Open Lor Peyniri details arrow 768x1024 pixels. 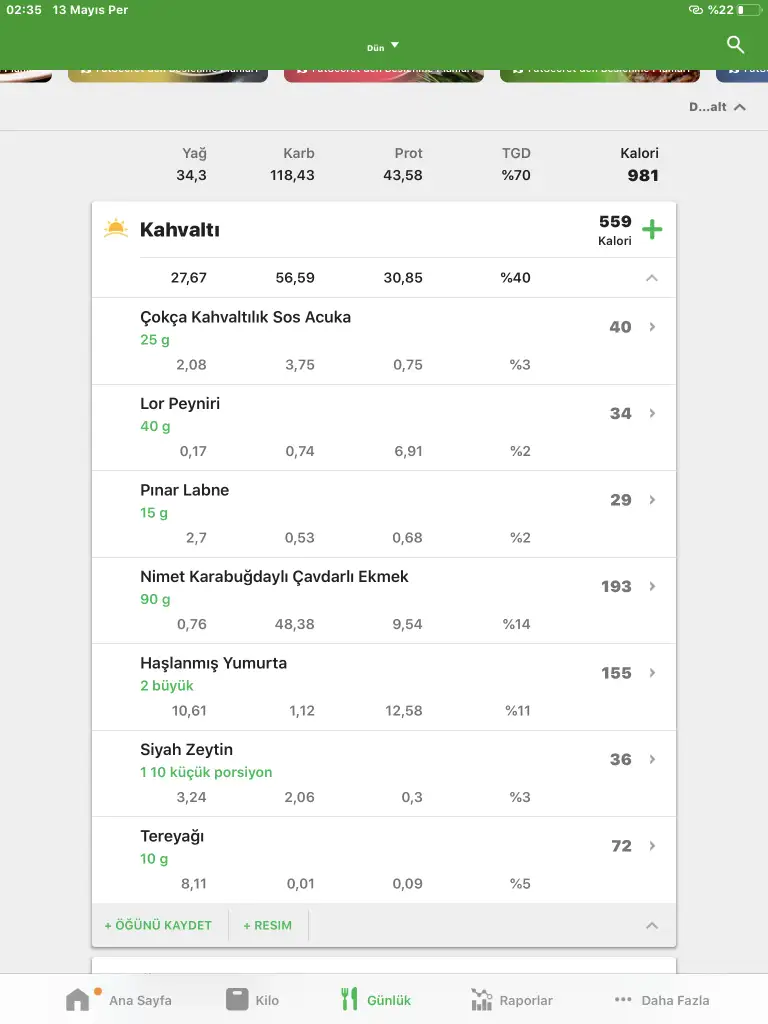click(652, 413)
